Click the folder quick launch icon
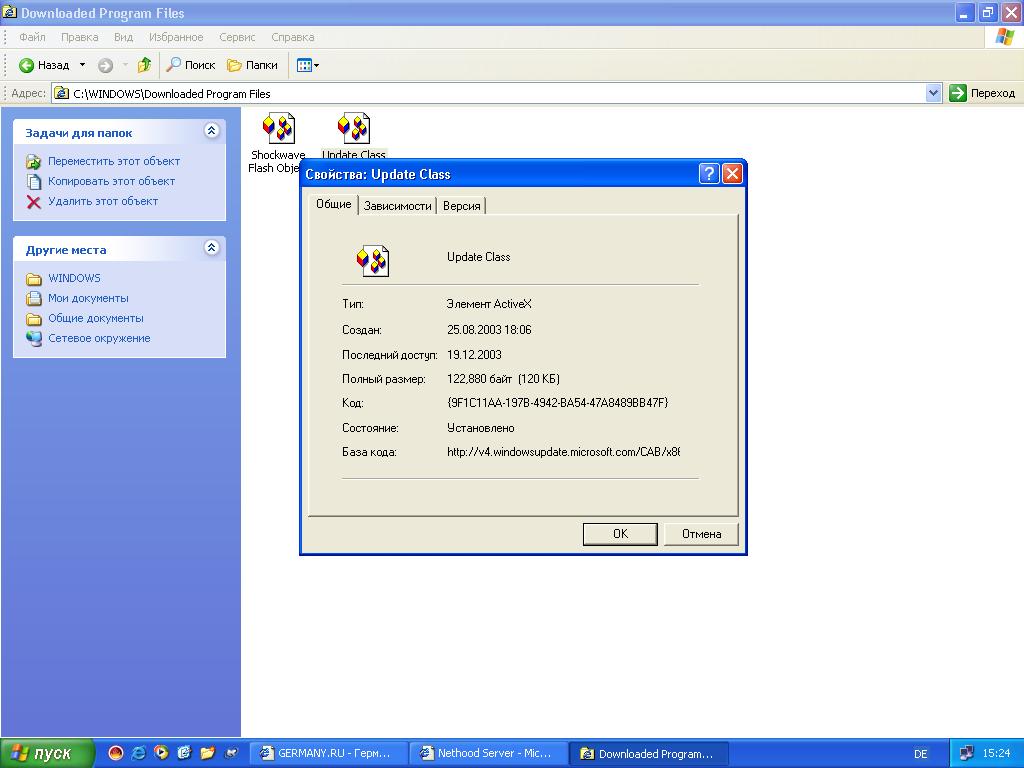Image resolution: width=1024 pixels, height=768 pixels. click(x=207, y=753)
